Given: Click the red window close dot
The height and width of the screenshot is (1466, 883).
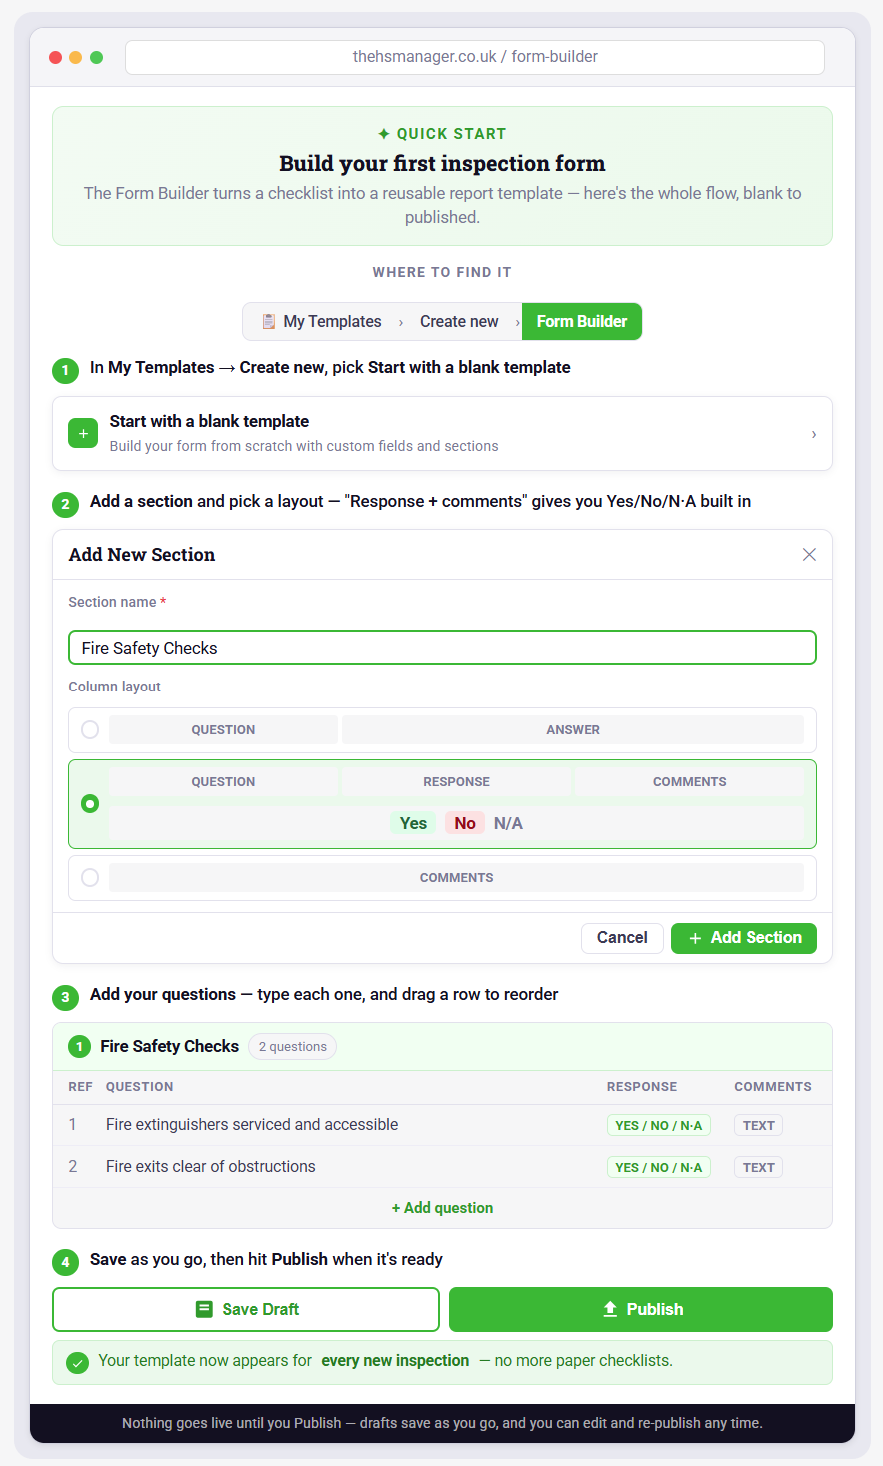Looking at the screenshot, I should click(x=55, y=57).
